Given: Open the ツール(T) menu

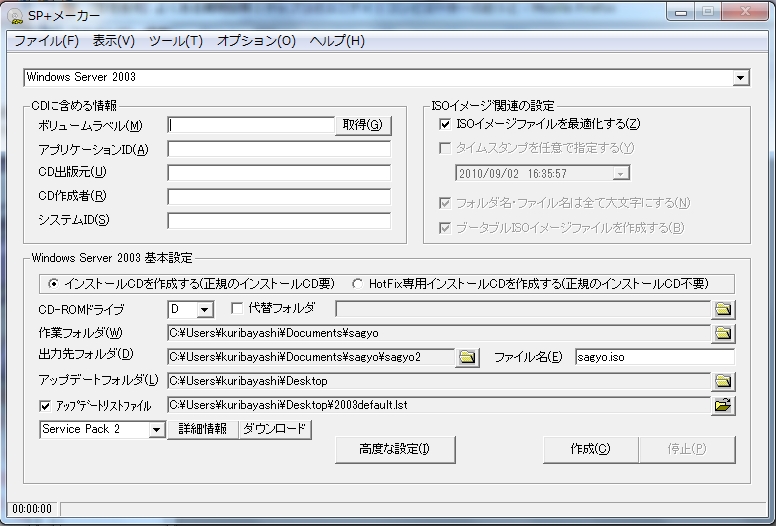Looking at the screenshot, I should tap(176, 41).
